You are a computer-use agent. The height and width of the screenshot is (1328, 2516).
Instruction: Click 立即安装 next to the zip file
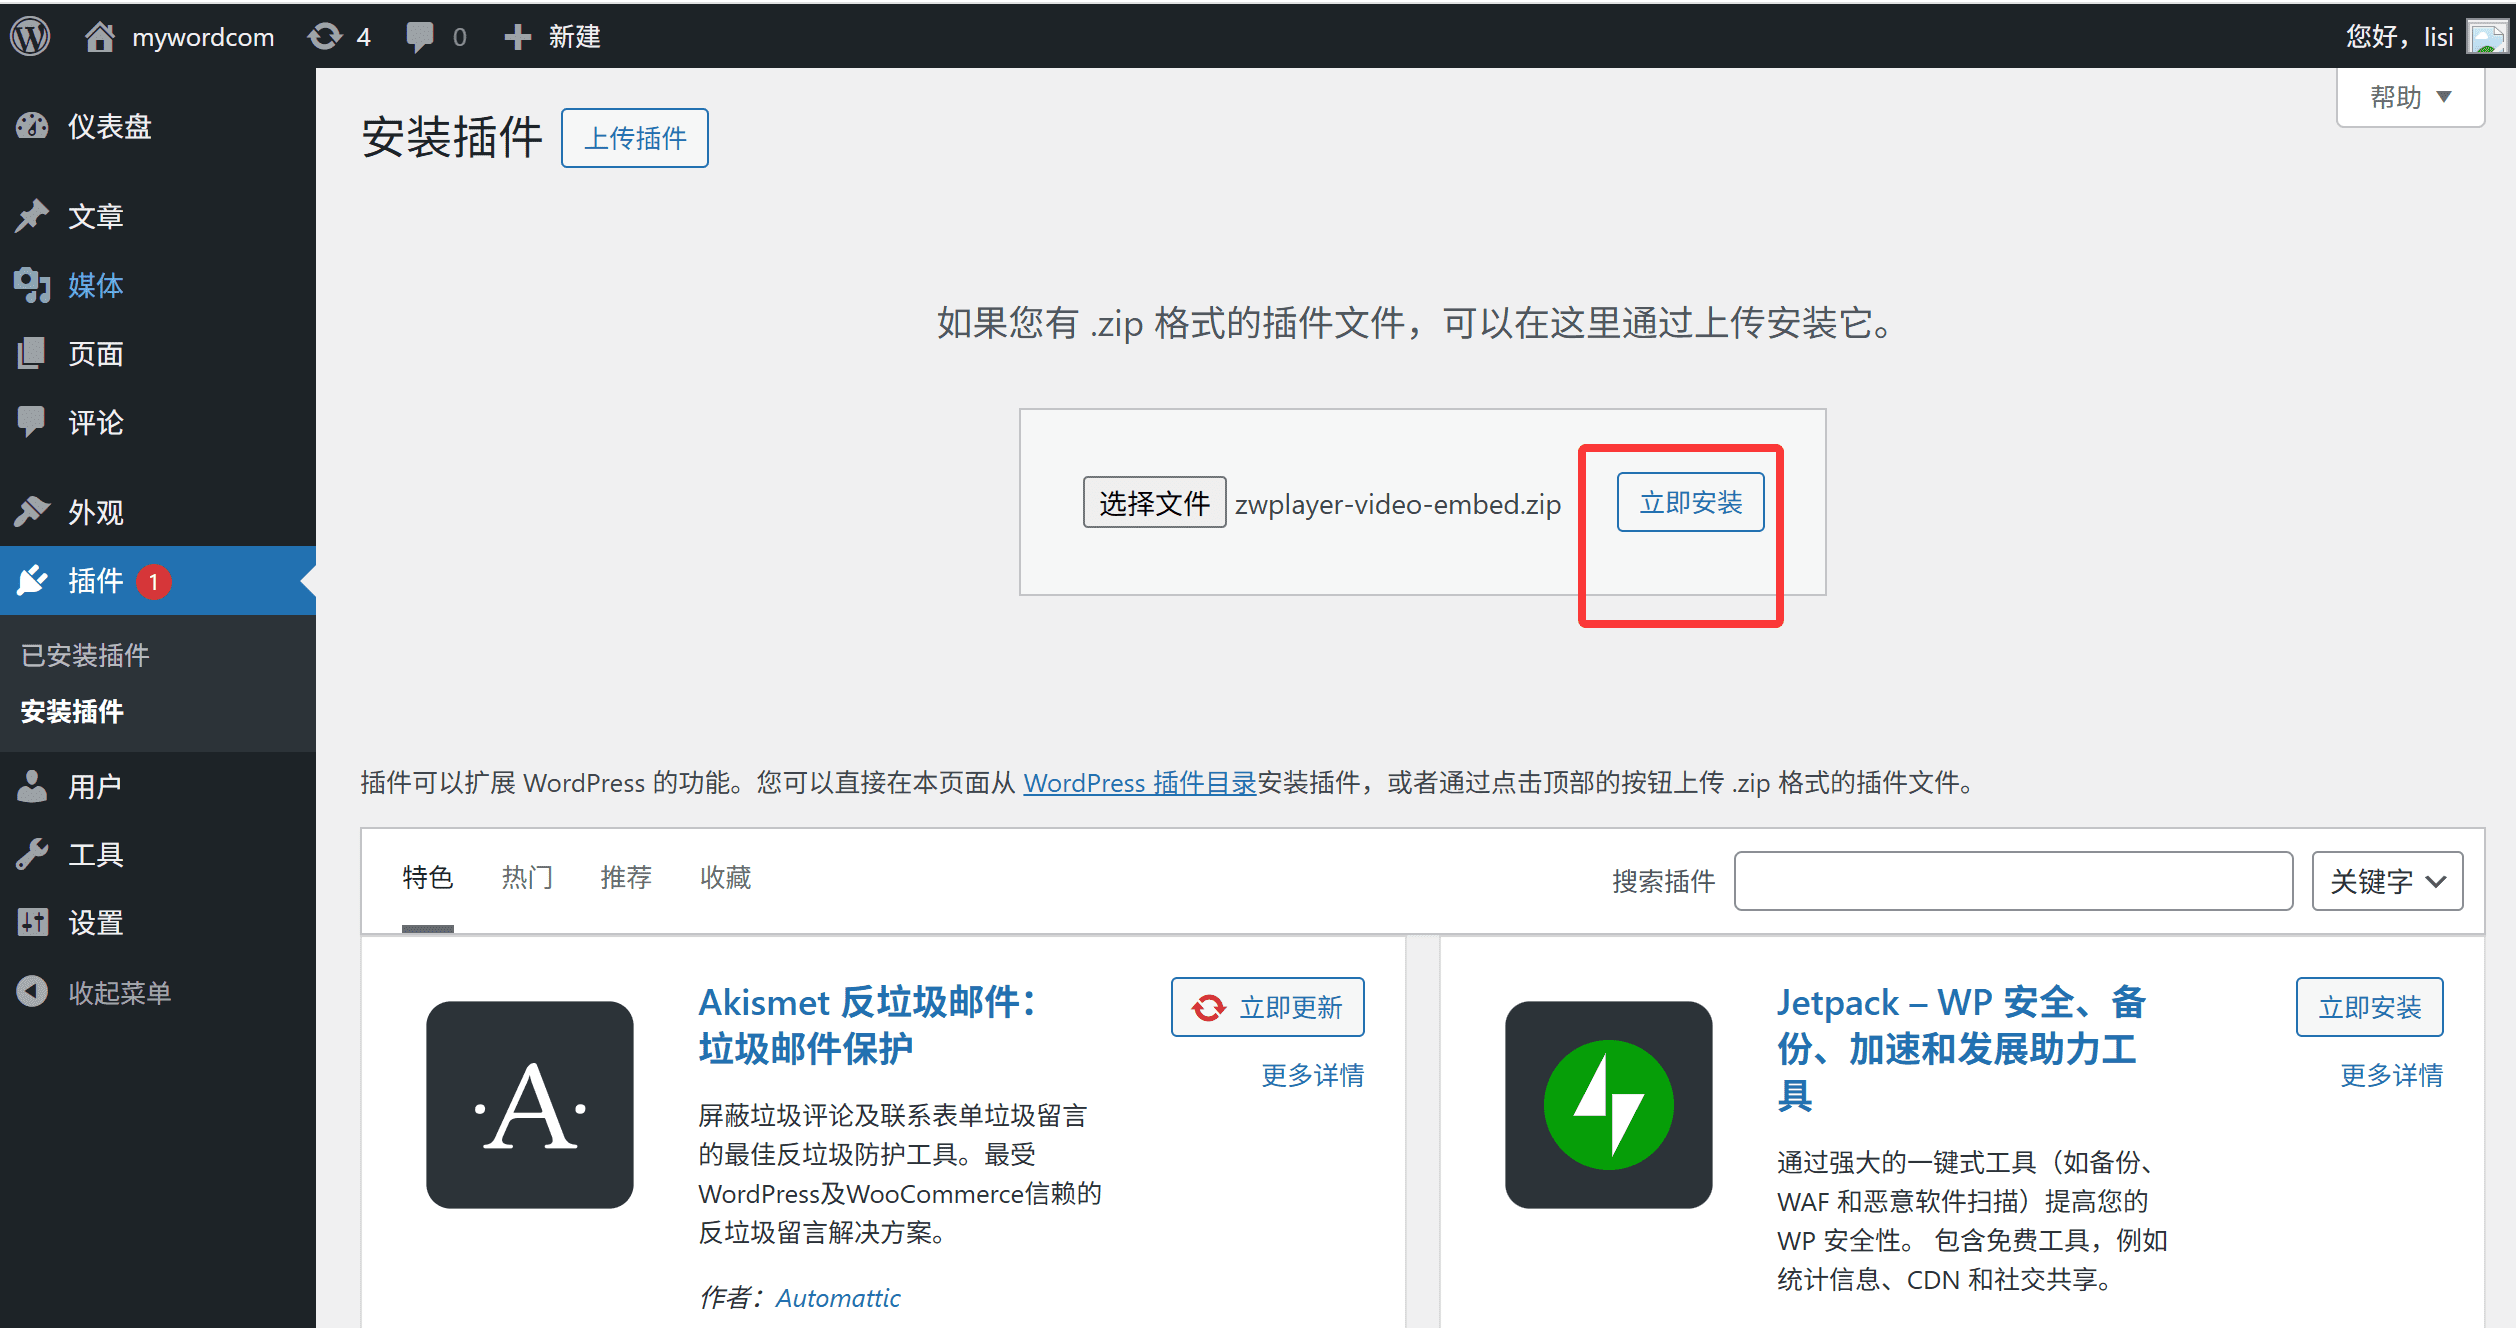pyautogui.click(x=1690, y=502)
